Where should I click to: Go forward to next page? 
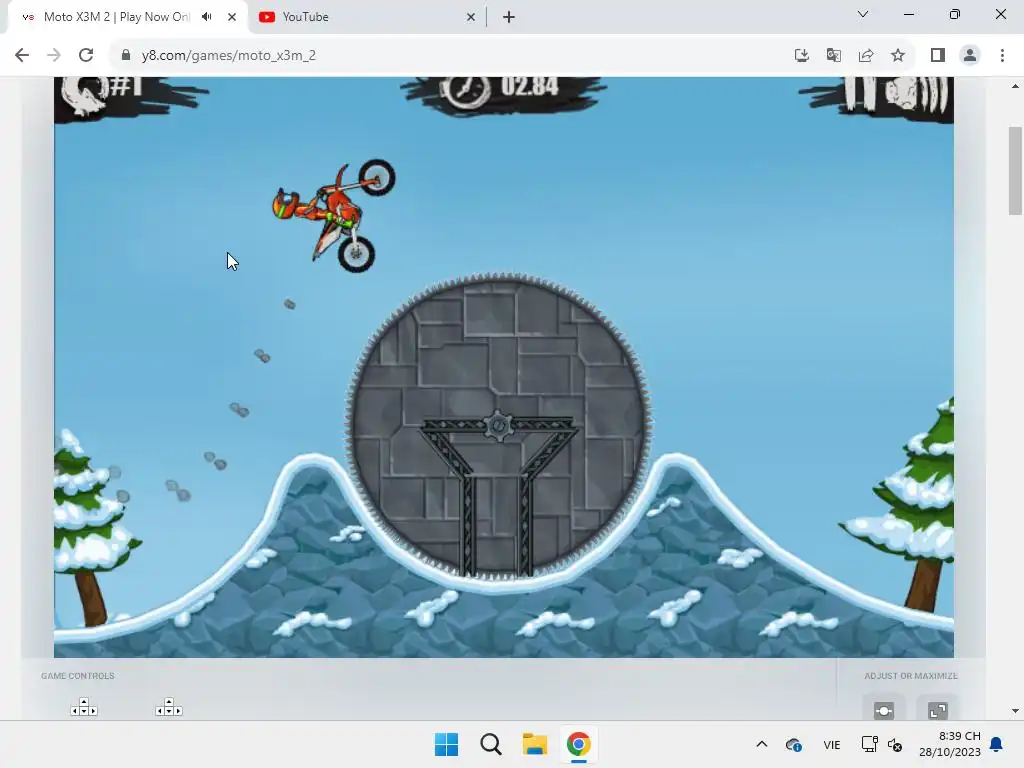coord(54,55)
